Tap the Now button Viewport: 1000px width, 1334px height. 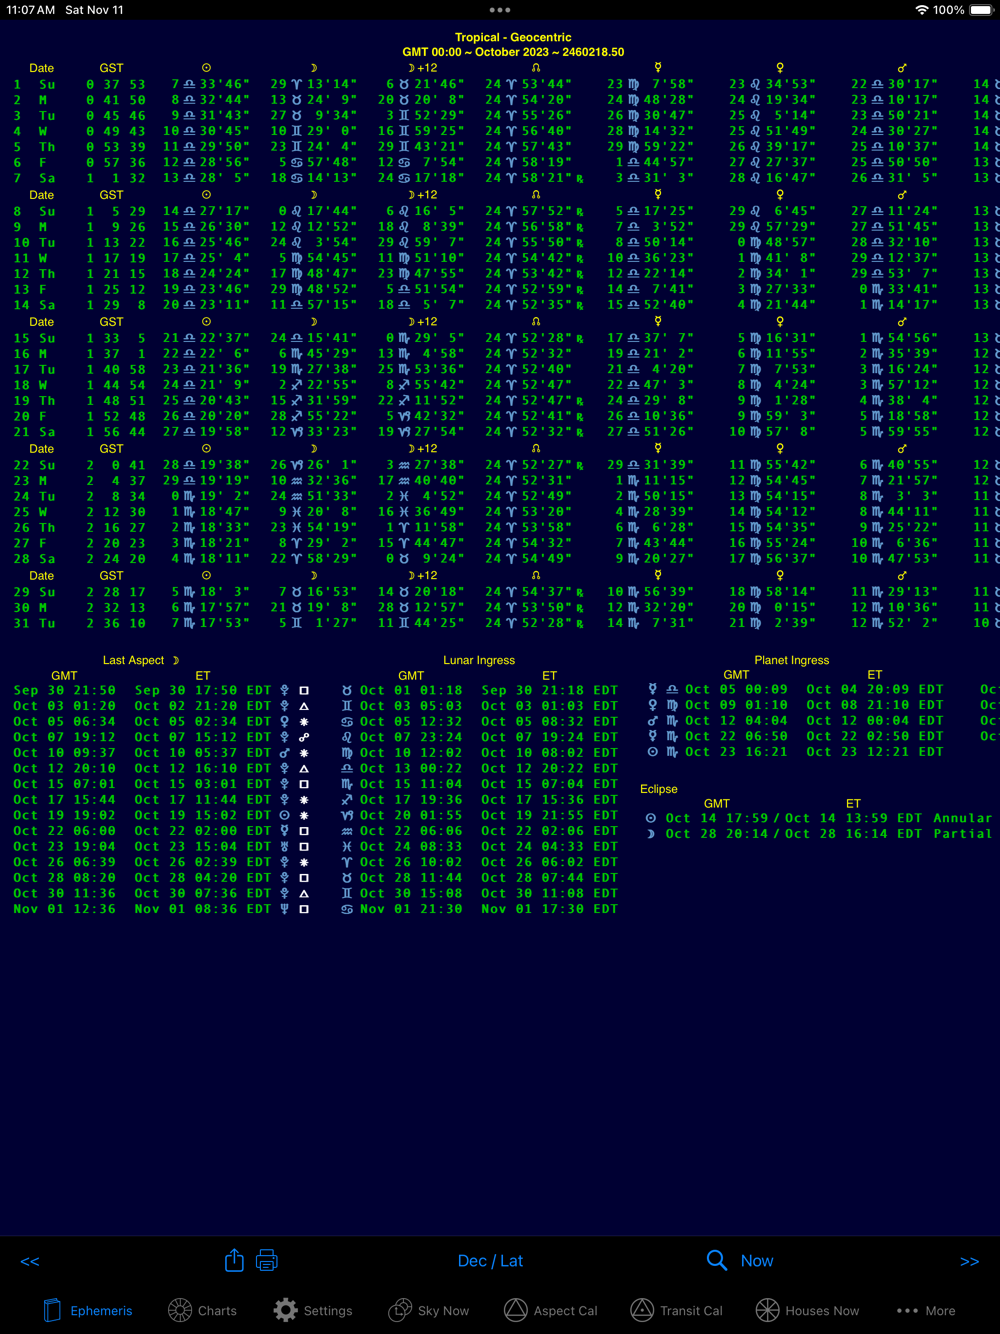click(x=757, y=1261)
